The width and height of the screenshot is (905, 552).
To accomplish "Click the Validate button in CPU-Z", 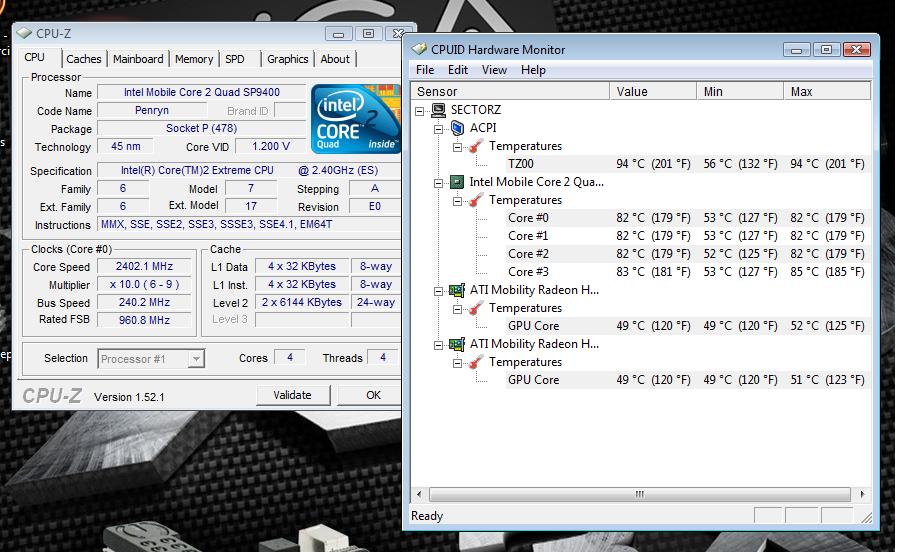I will click(x=293, y=395).
